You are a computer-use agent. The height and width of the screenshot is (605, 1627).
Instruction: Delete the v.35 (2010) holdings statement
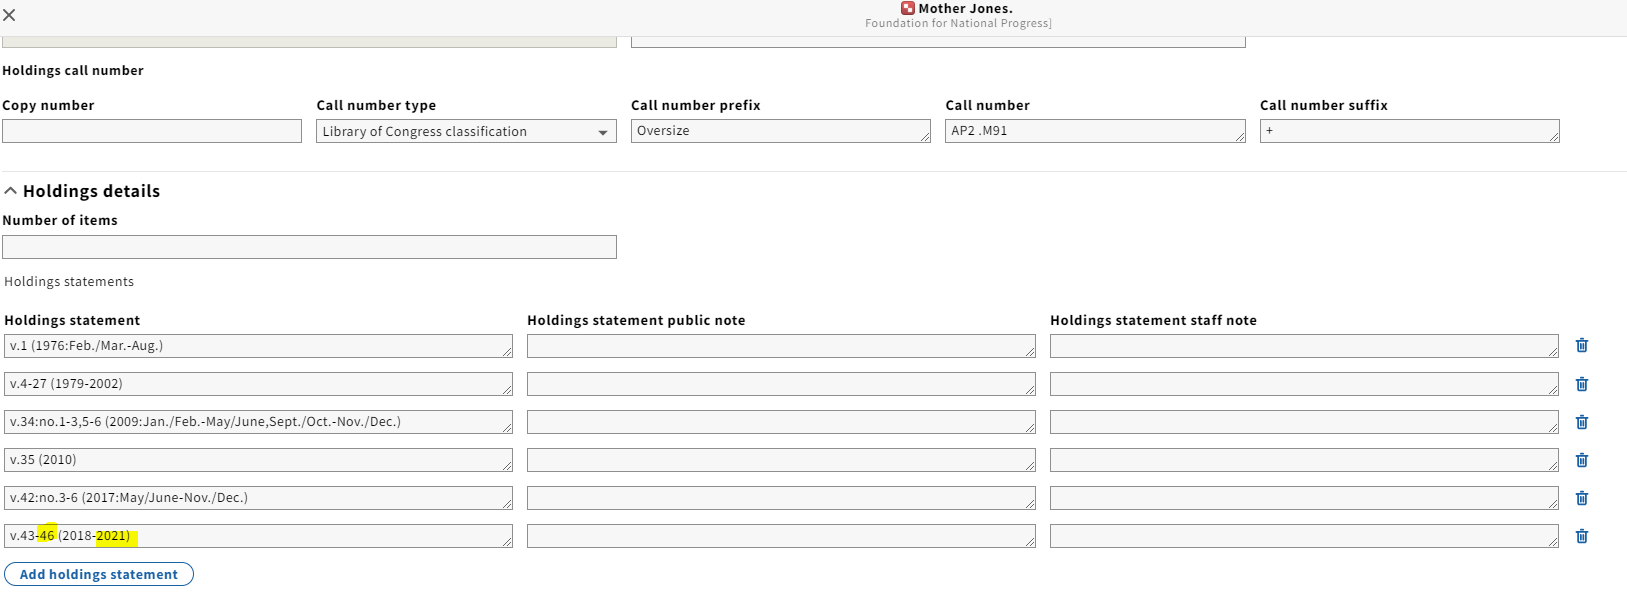1582,460
